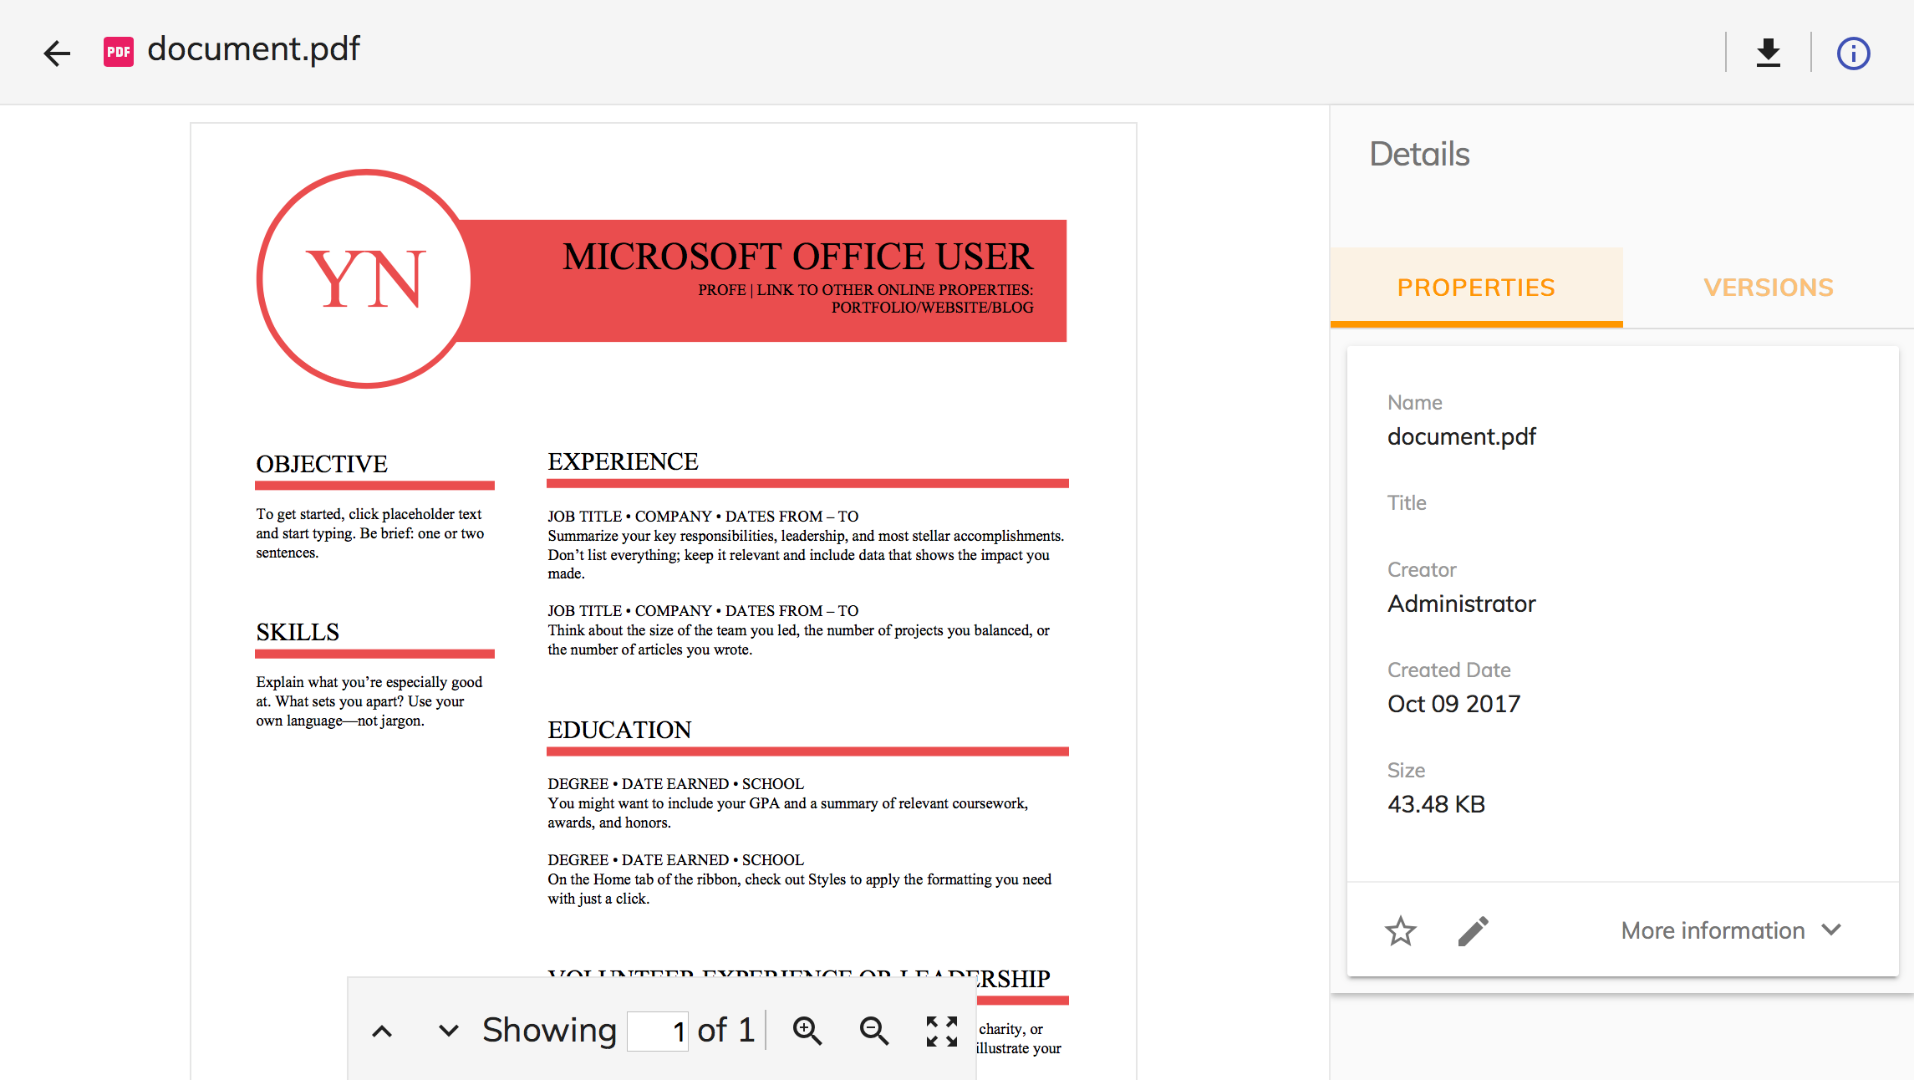1914x1080 pixels.
Task: Go to previous page with up chevron
Action: (382, 1031)
